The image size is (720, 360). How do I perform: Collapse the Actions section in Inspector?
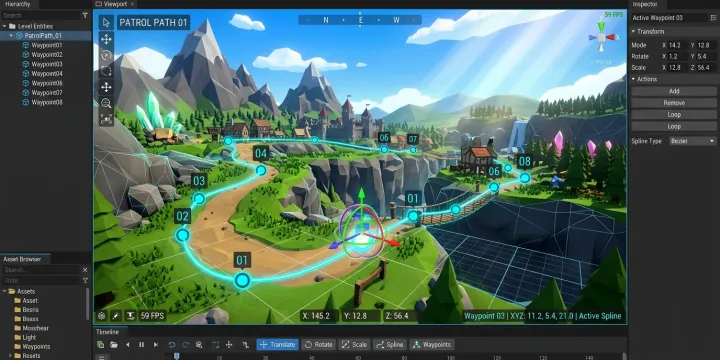pos(633,79)
